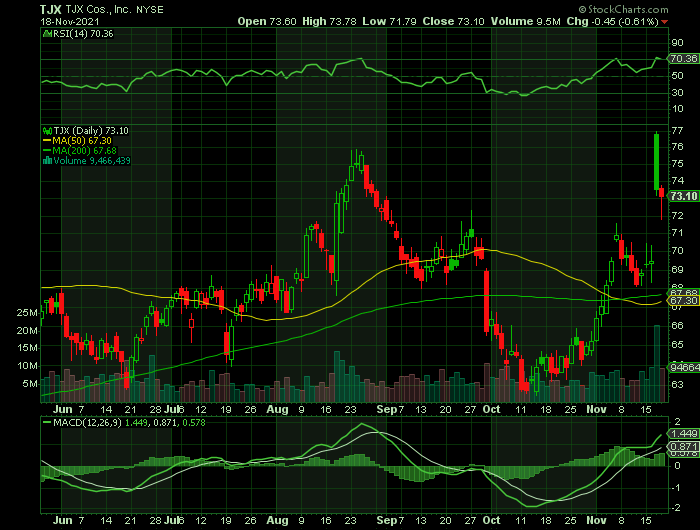Viewport: 700px width, 530px height.
Task: Click the 0.871 MACD signal tag
Action: [683, 447]
